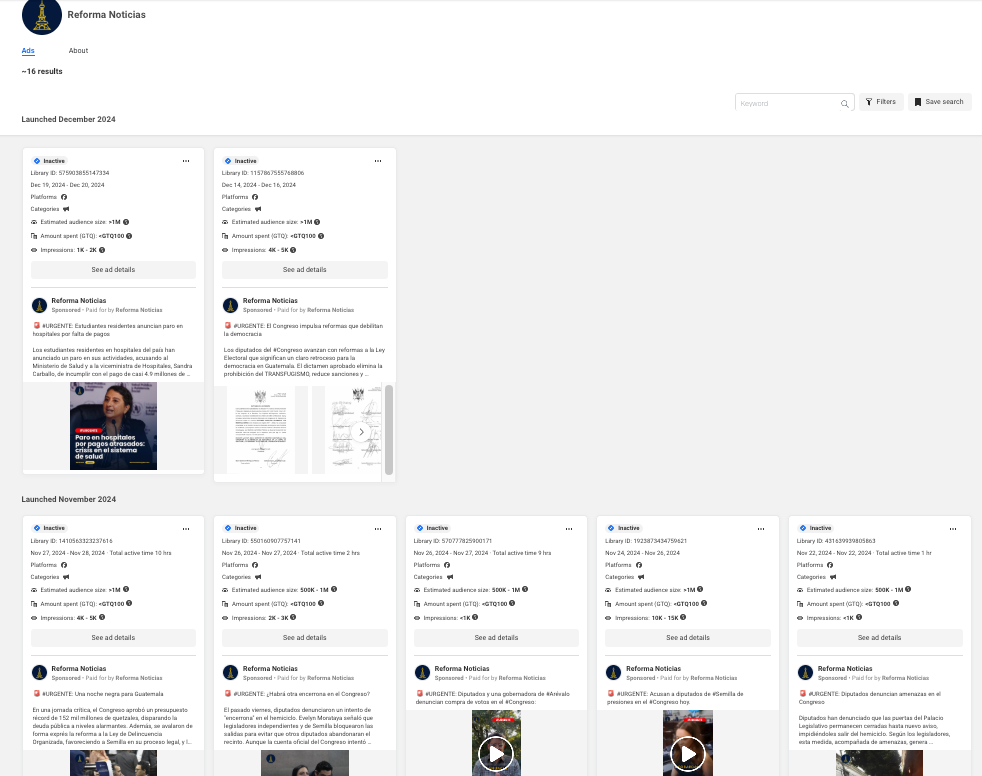
Task: Click the magnifier icon in the Keyword box
Action: 844,103
